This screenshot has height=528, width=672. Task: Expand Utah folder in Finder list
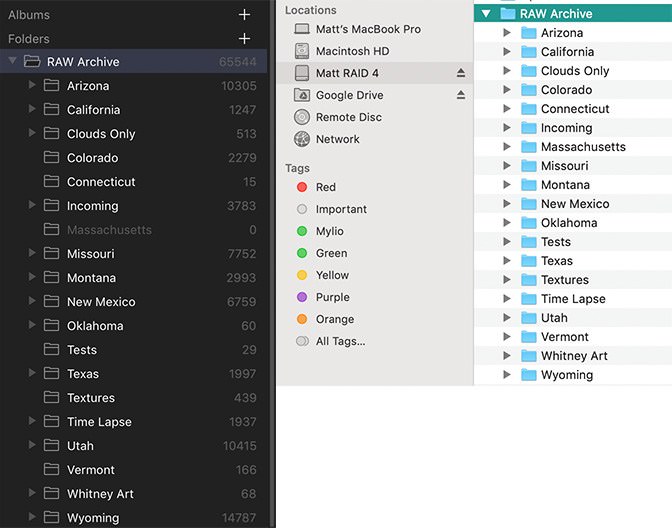507,318
